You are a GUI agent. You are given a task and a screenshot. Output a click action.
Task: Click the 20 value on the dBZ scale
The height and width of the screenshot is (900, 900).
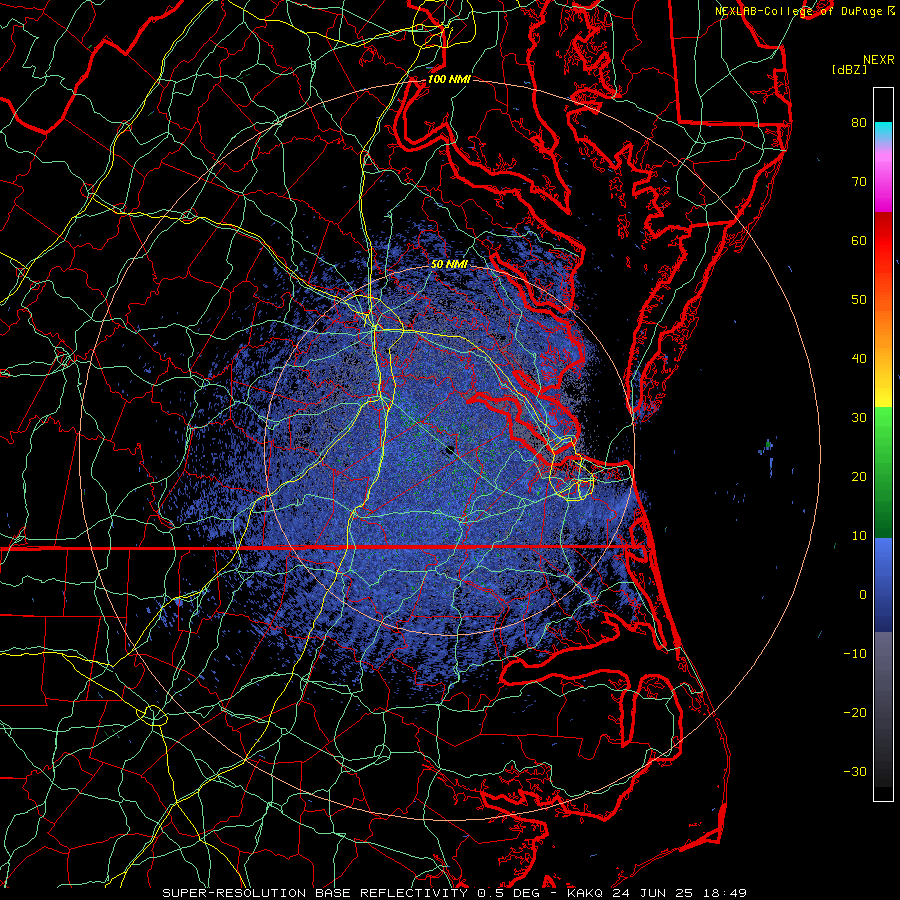click(859, 476)
